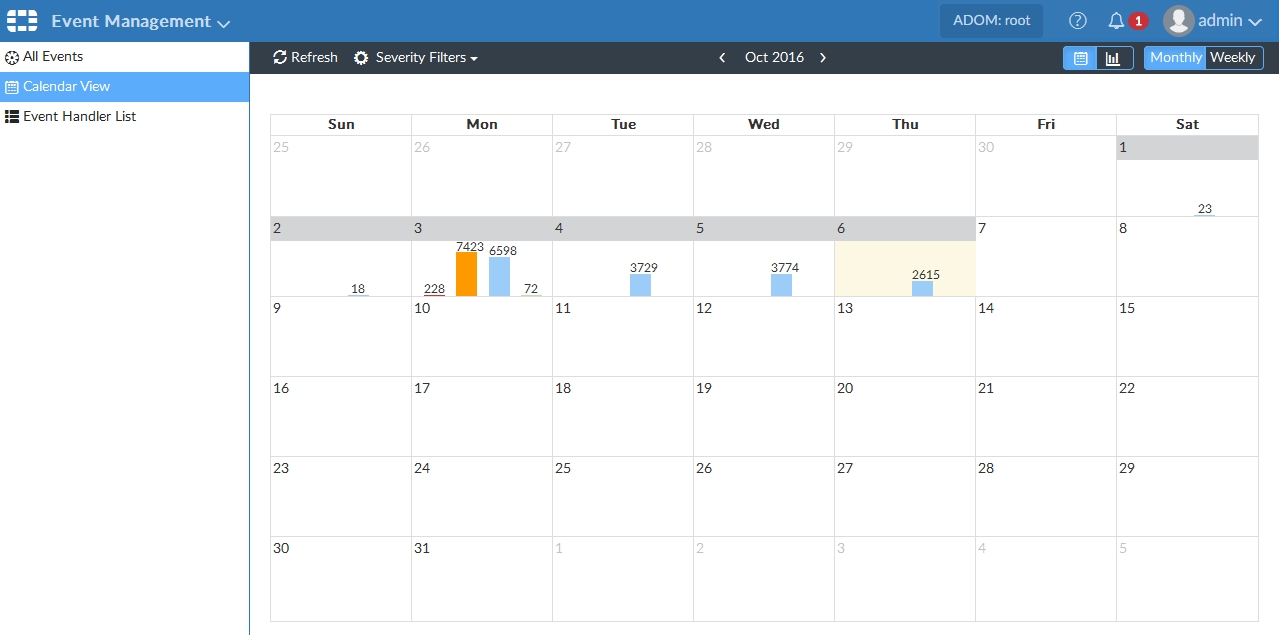Click the blue 6598 bar on Oct 3
This screenshot has height=635, width=1279.
(x=499, y=276)
